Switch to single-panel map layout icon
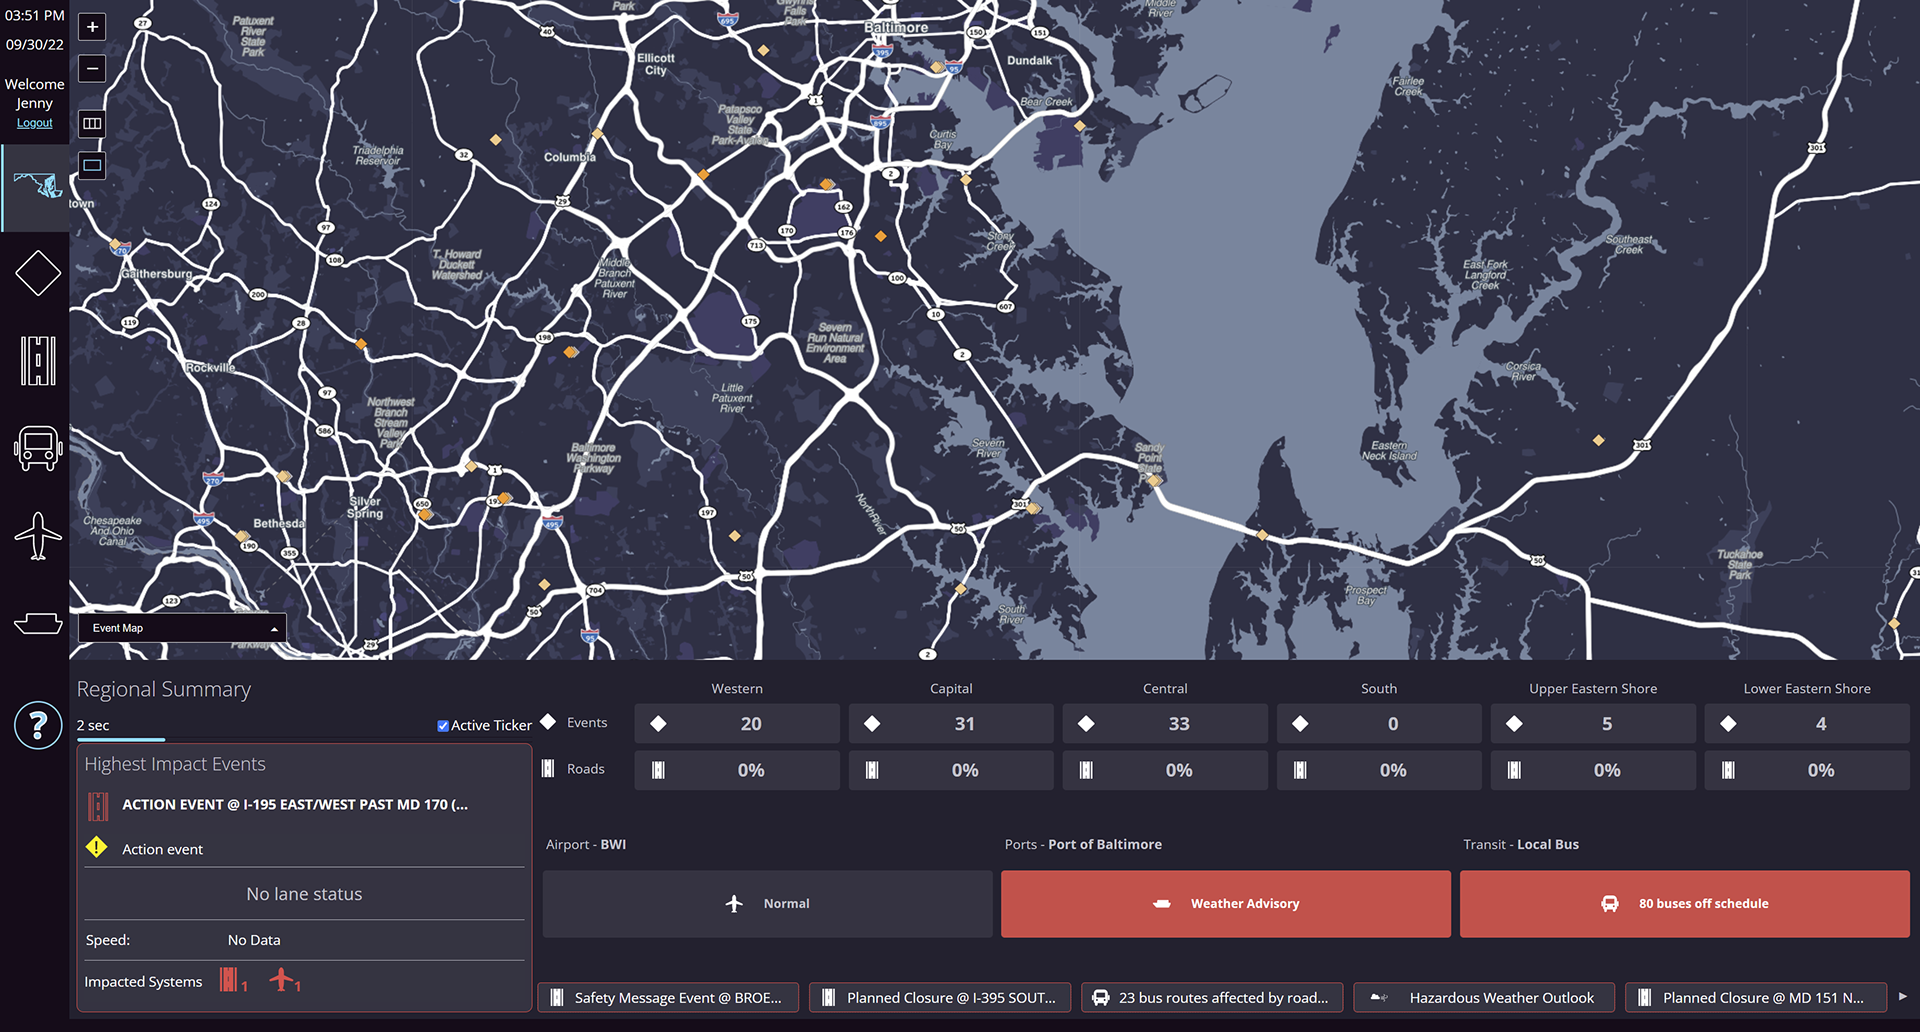Image resolution: width=1920 pixels, height=1032 pixels. 92,165
